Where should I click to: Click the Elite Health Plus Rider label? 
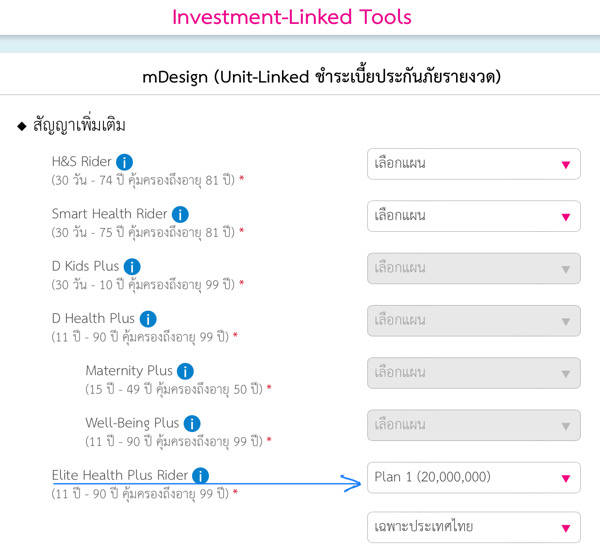(120, 476)
